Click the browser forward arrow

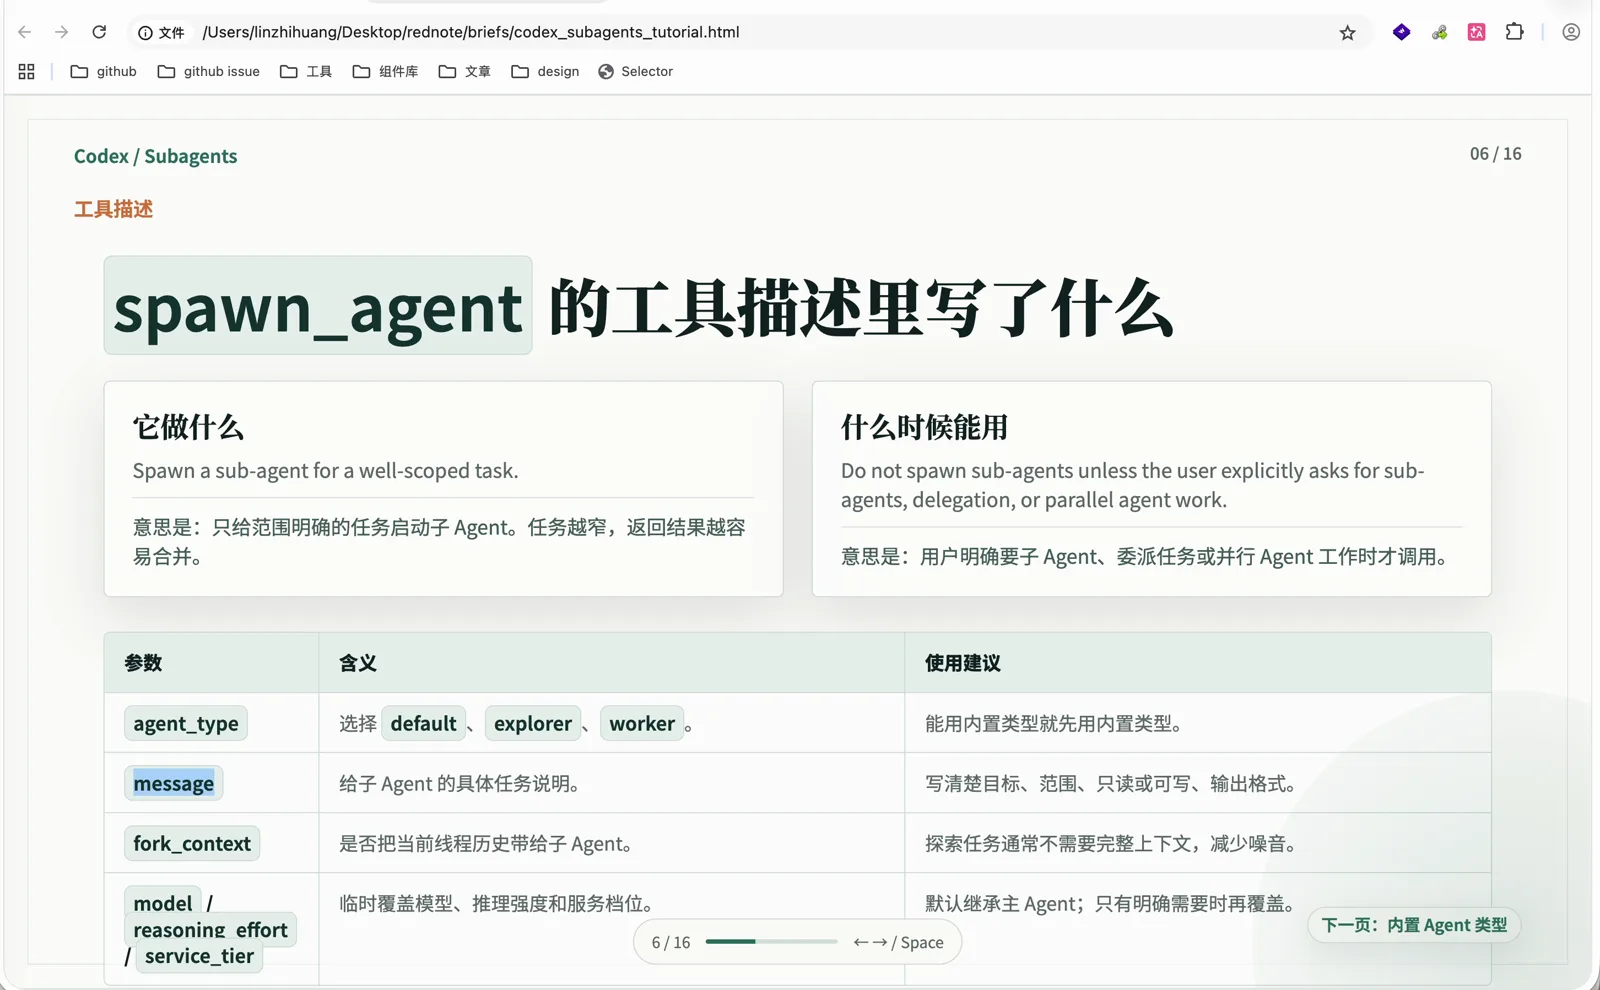tap(62, 32)
